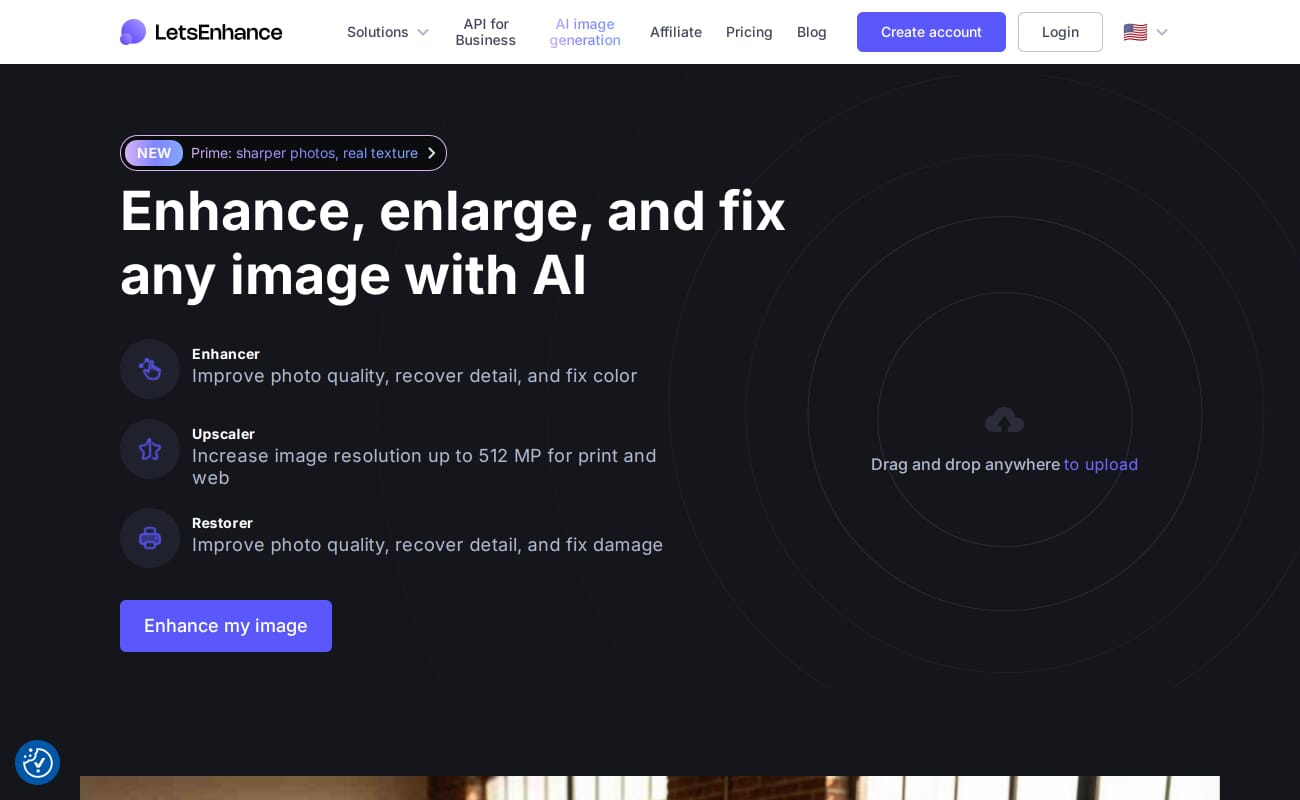Click the Enhance my image button
This screenshot has height=800, width=1300.
[226, 626]
